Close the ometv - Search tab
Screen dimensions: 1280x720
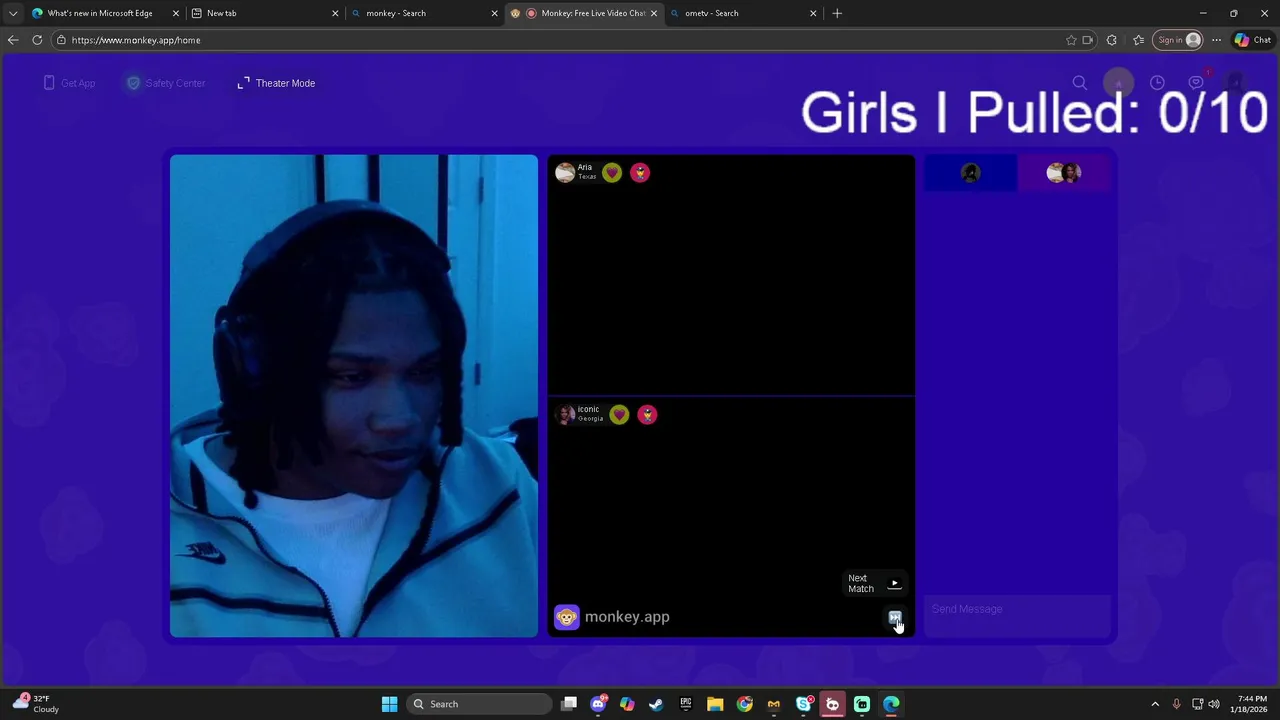coord(813,13)
